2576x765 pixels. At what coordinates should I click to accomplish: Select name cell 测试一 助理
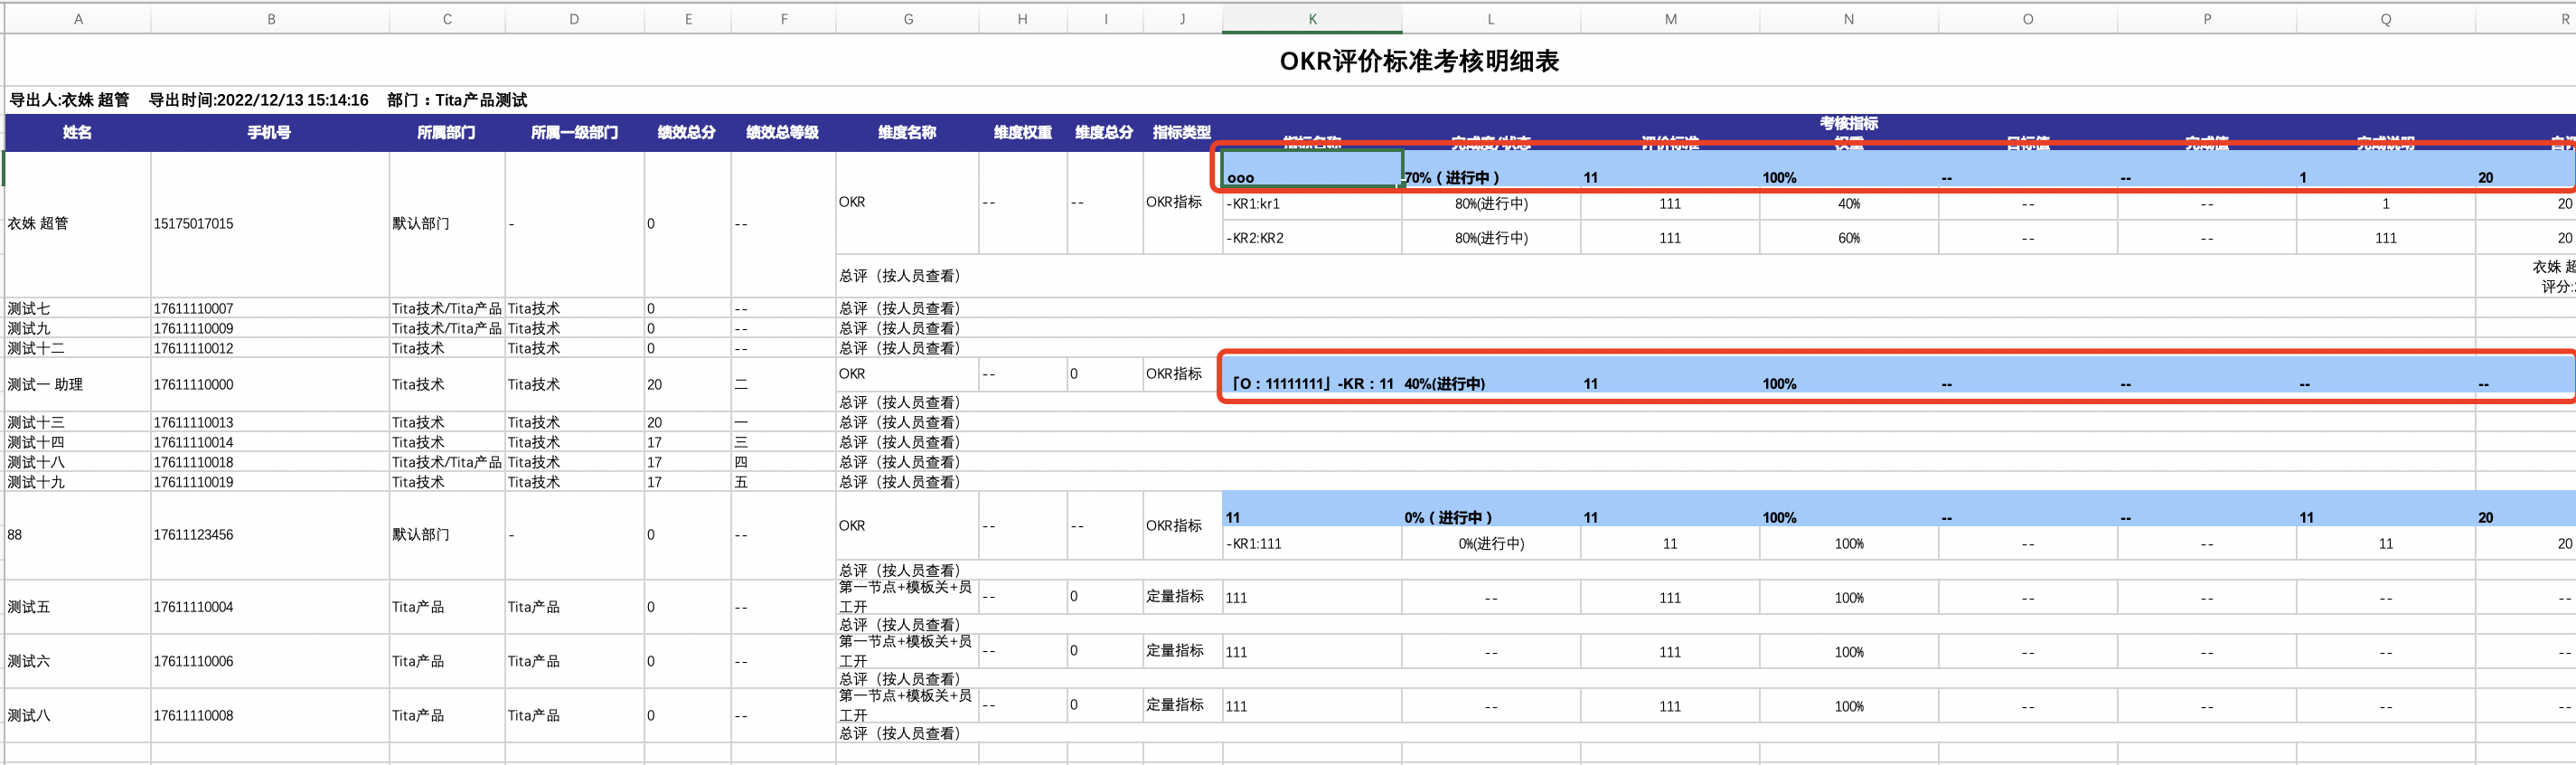click(78, 384)
